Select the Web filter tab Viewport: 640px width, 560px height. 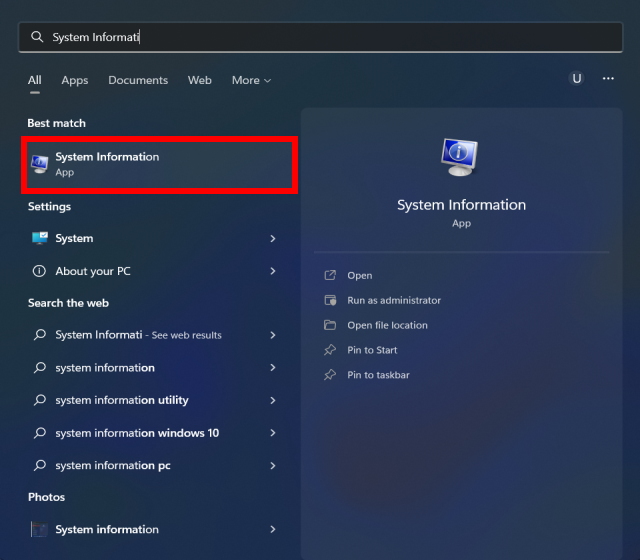(x=200, y=80)
